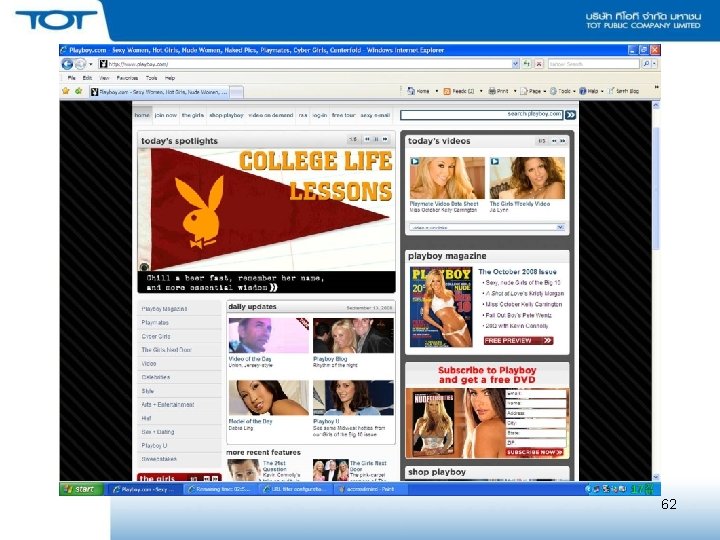
Task: Click 'log-in' navigation link
Action: [x=320, y=115]
